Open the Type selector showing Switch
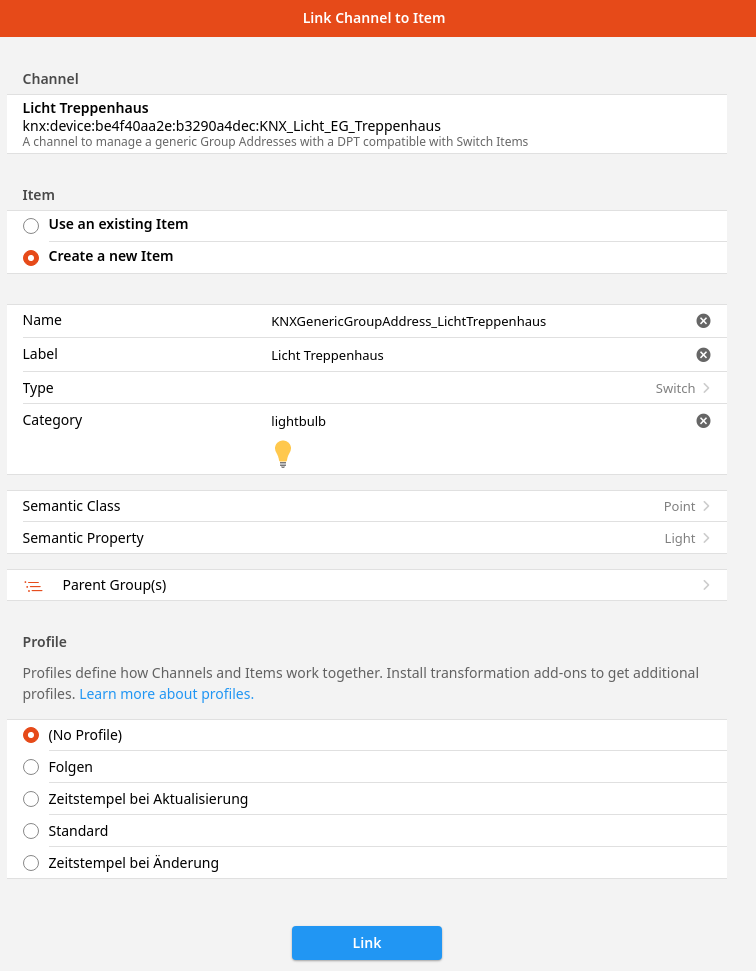This screenshot has width=756, height=971. [682, 388]
